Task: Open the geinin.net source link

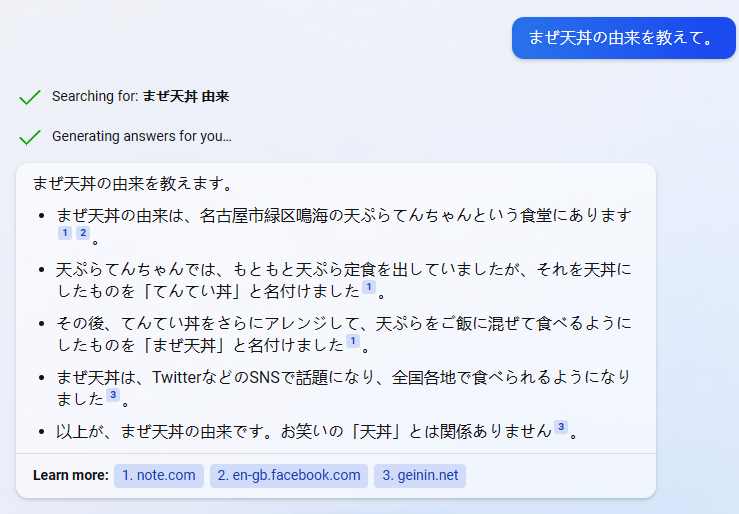Action: 420,475
